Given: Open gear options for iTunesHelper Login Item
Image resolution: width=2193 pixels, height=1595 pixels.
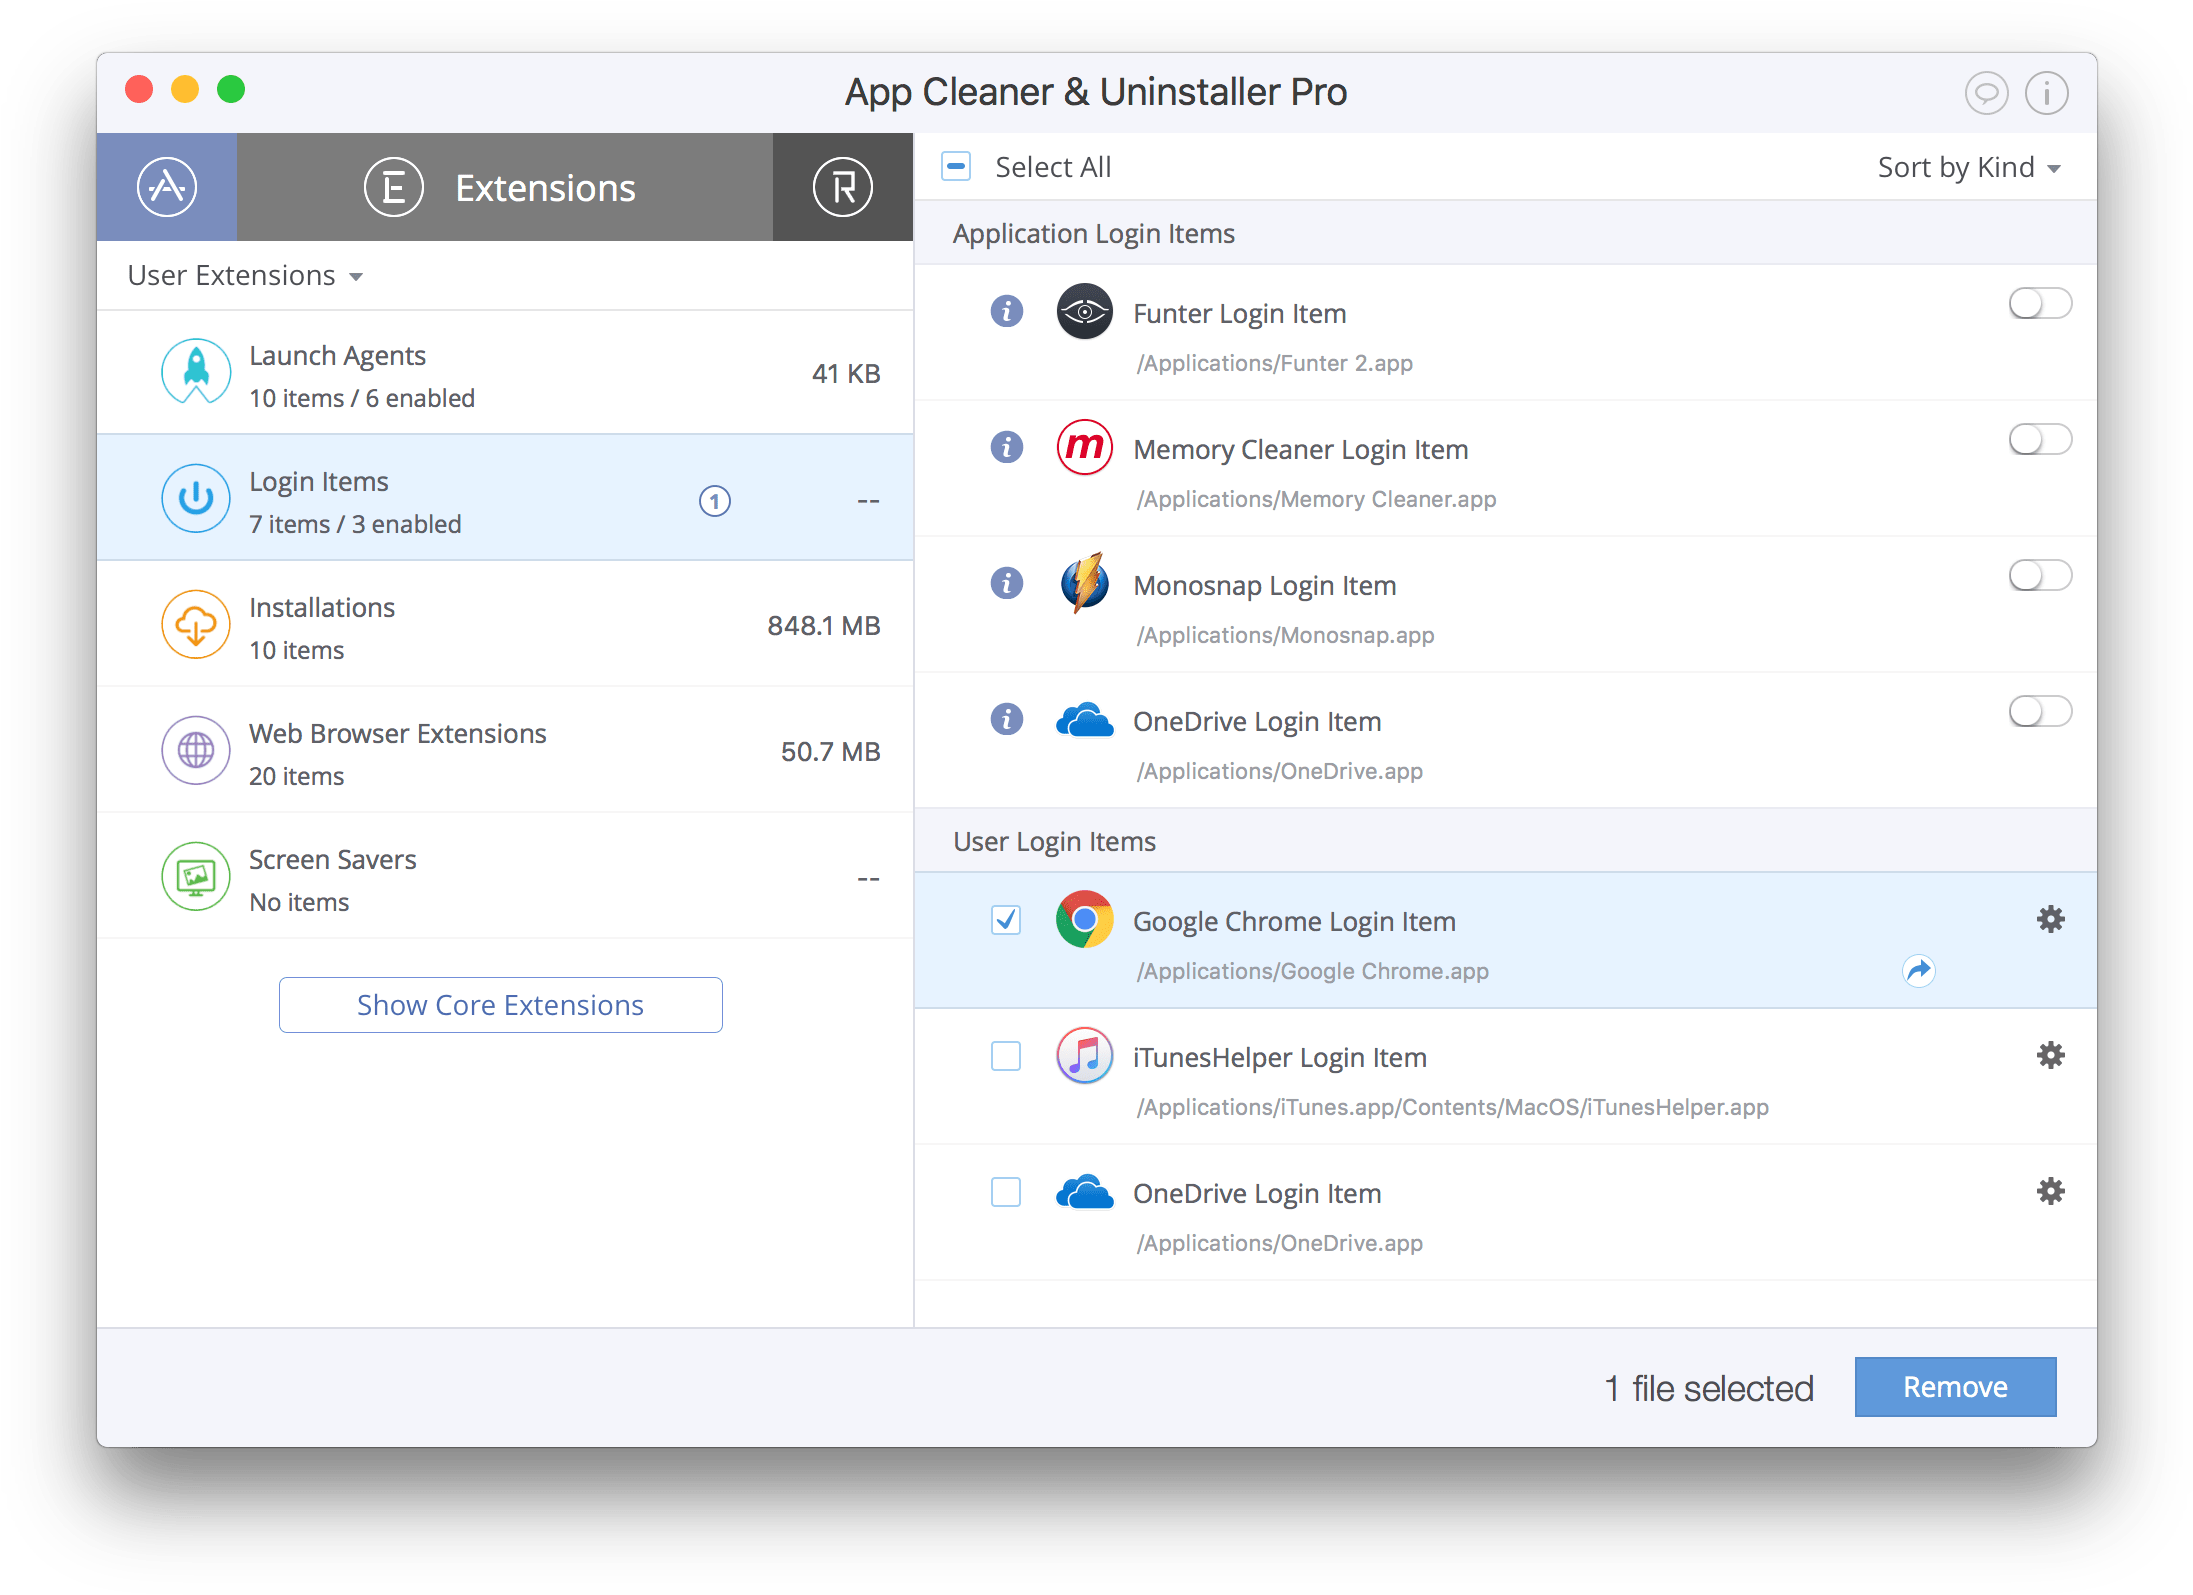Looking at the screenshot, I should [2050, 1055].
